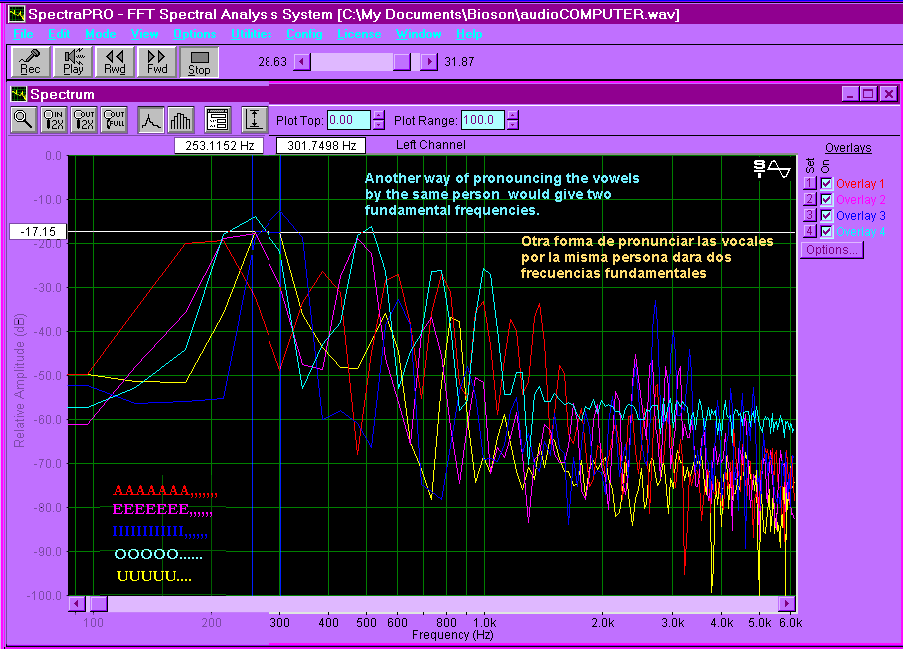
Task: Select the bar graph display icon
Action: (181, 120)
